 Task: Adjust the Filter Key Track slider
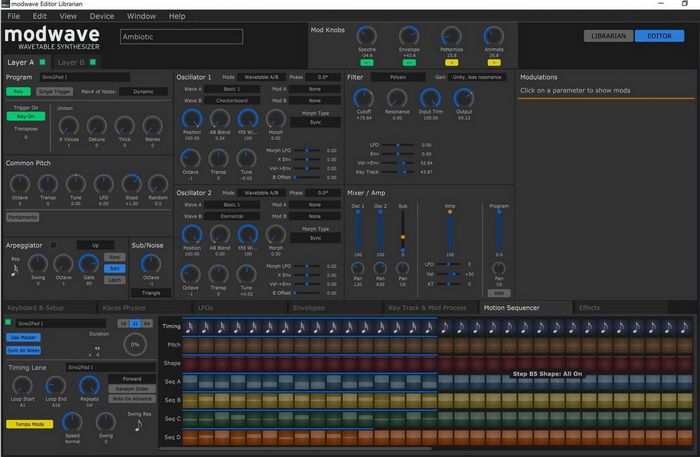(398, 172)
